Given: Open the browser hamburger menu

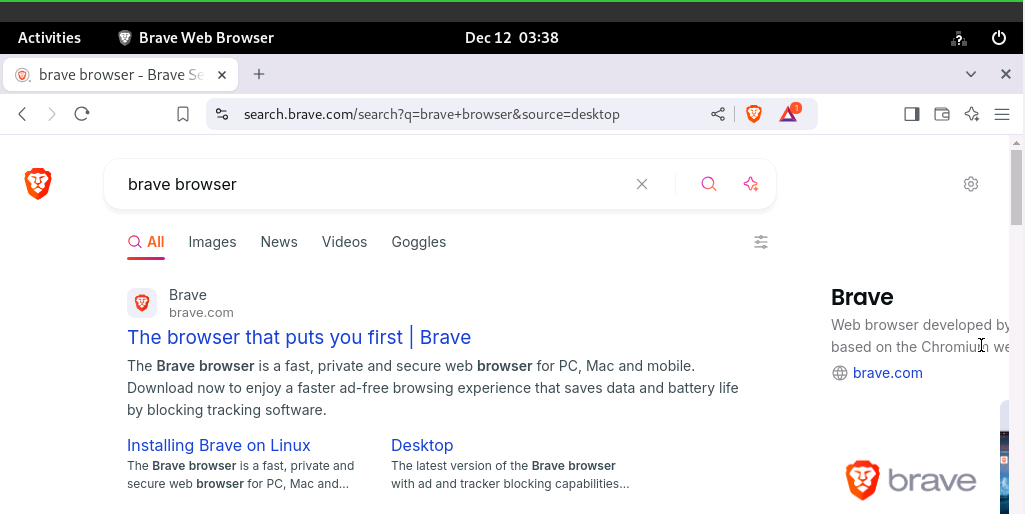Looking at the screenshot, I should [x=1002, y=114].
